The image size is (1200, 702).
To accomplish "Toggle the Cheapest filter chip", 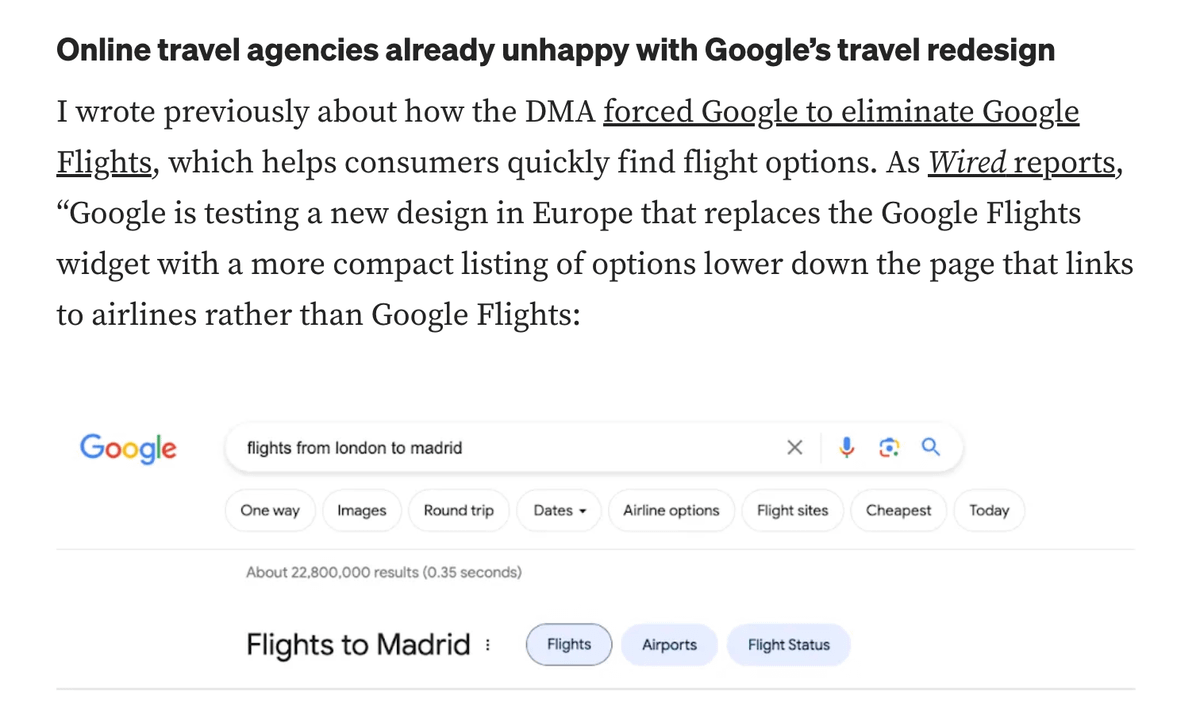I will pos(898,510).
